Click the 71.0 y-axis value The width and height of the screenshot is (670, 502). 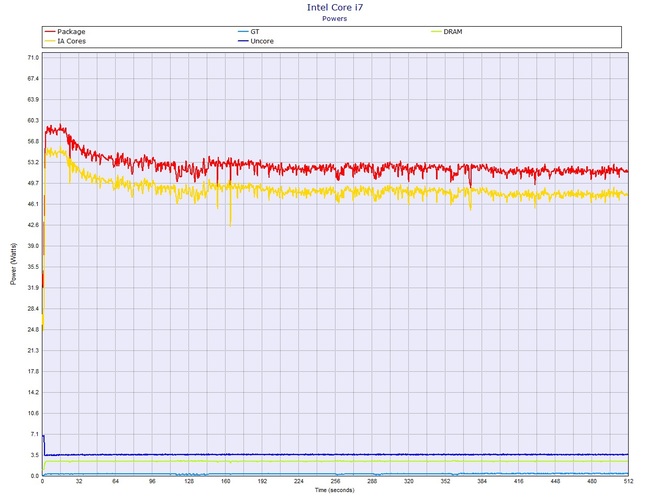[x=33, y=58]
